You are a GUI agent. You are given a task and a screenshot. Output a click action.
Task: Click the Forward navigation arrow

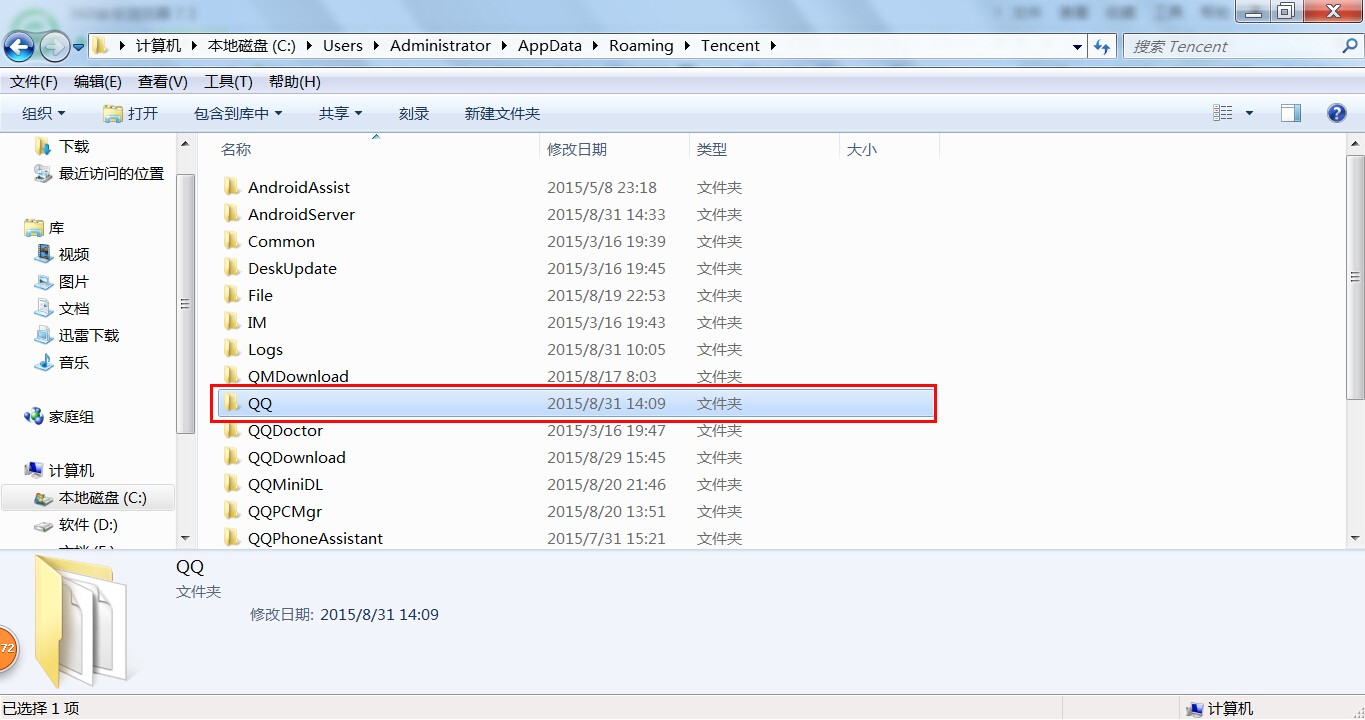55,46
